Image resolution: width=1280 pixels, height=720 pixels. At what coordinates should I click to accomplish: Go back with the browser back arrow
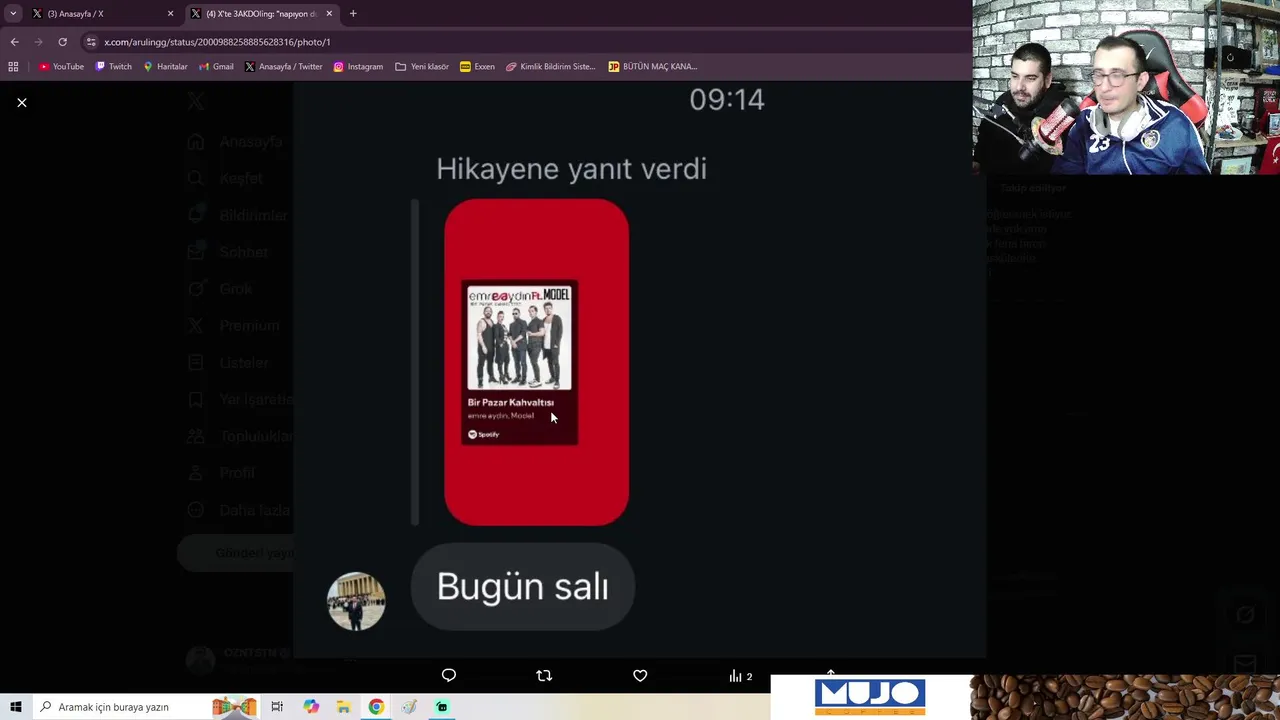click(x=14, y=42)
